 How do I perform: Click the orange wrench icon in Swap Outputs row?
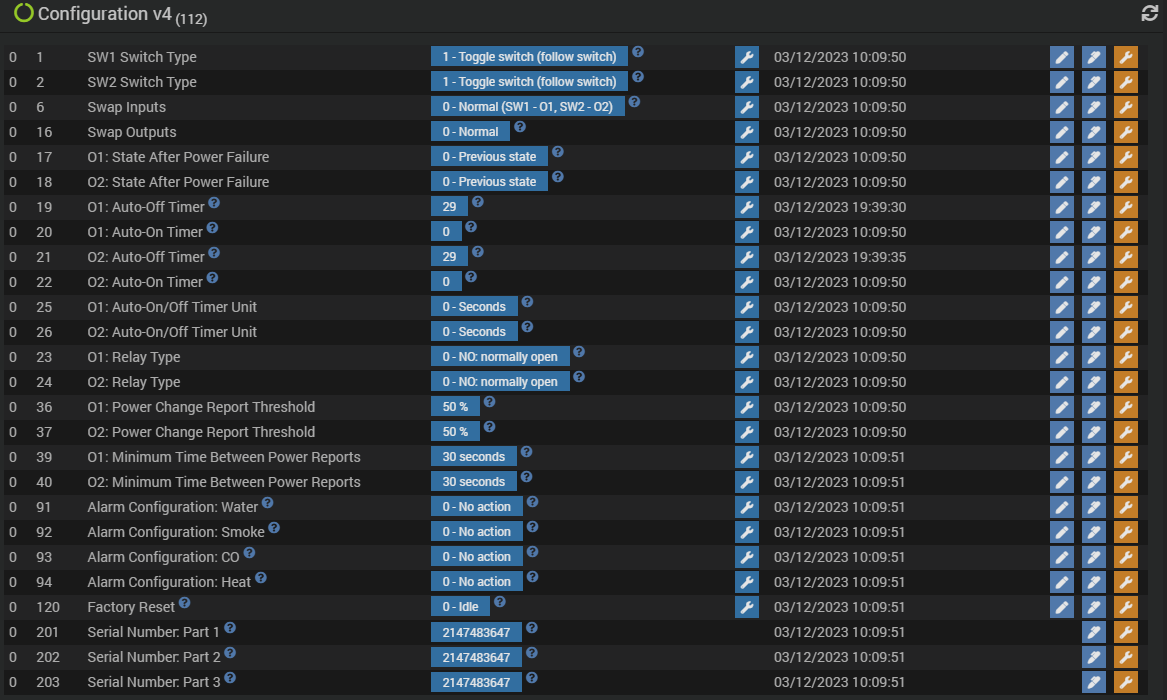[x=1125, y=132]
